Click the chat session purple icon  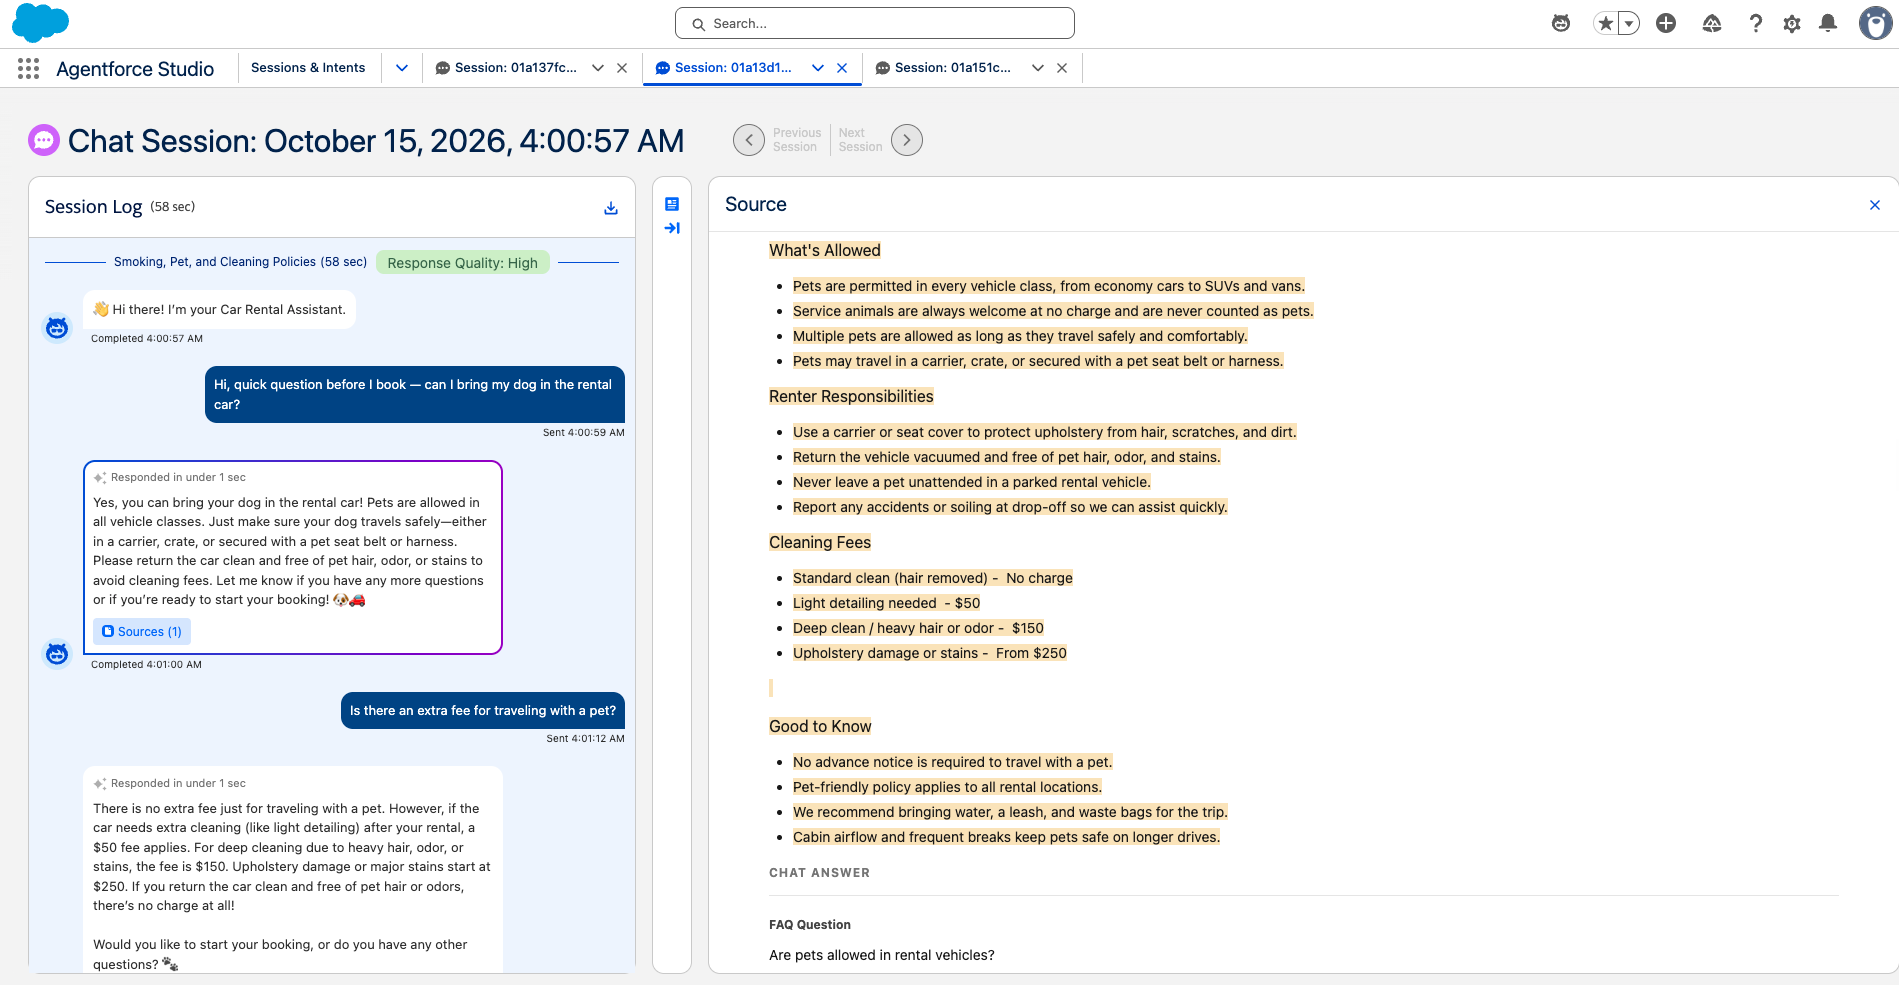click(x=44, y=141)
